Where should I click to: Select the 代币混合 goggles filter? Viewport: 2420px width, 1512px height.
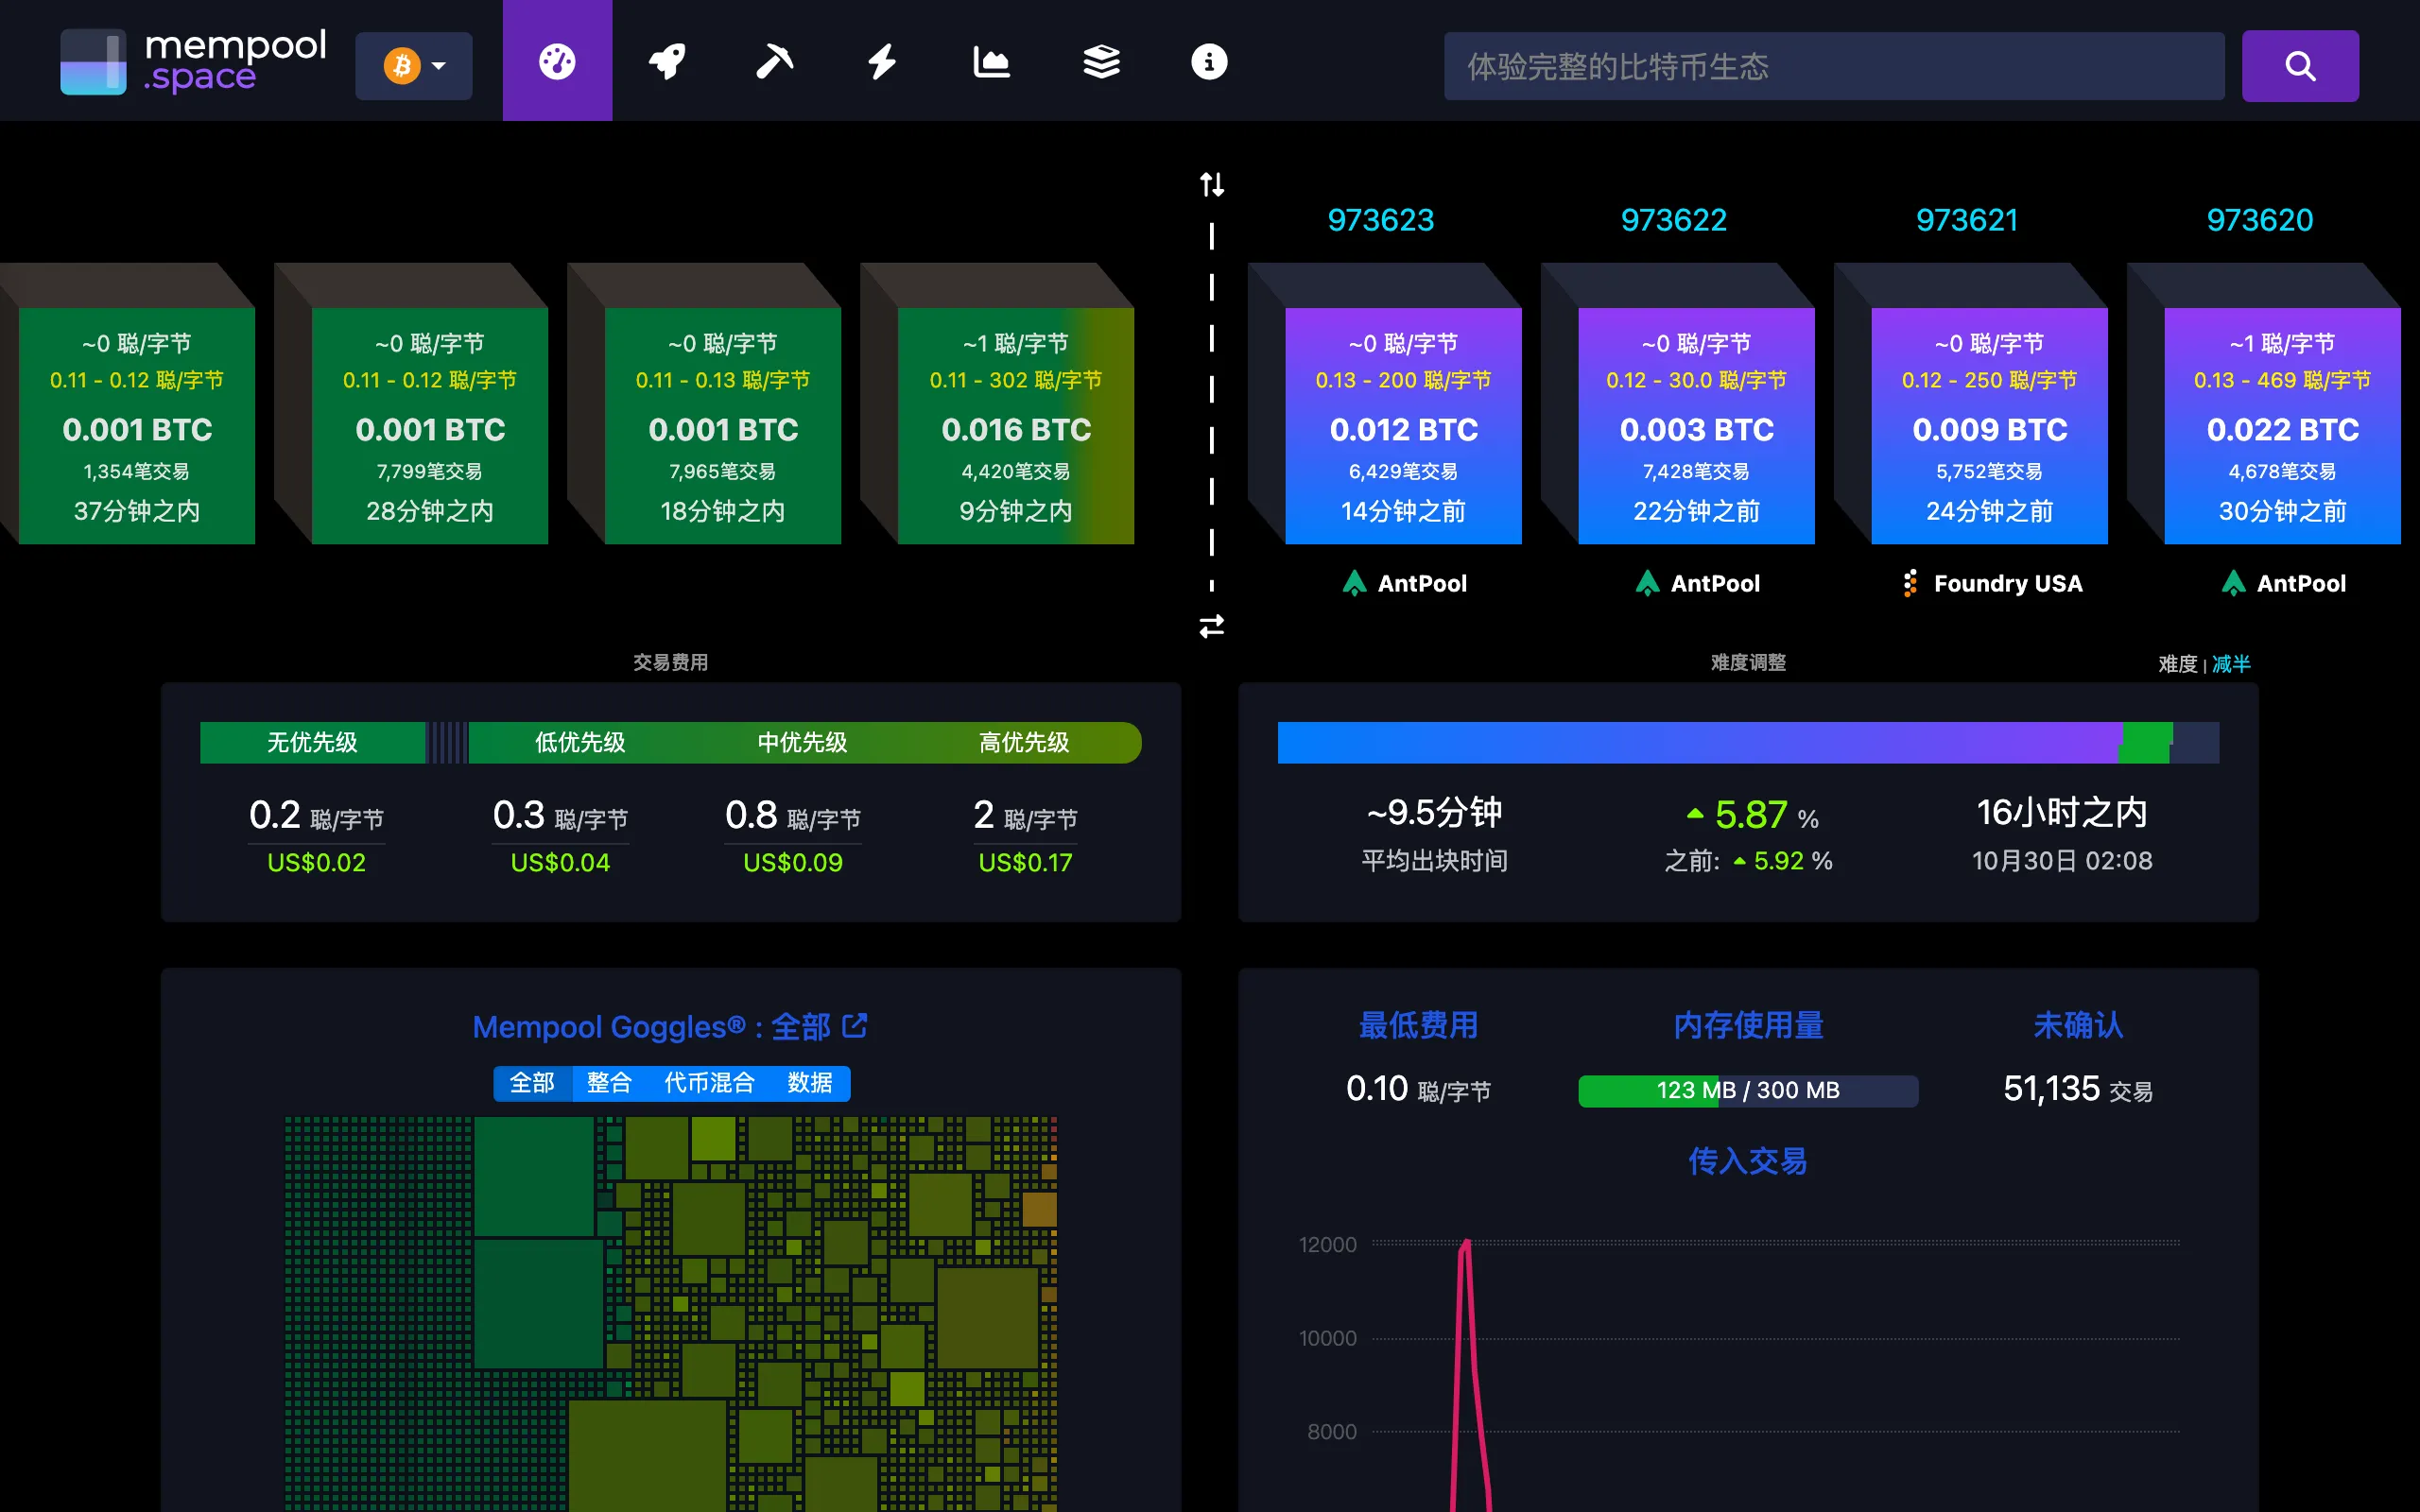(709, 1083)
